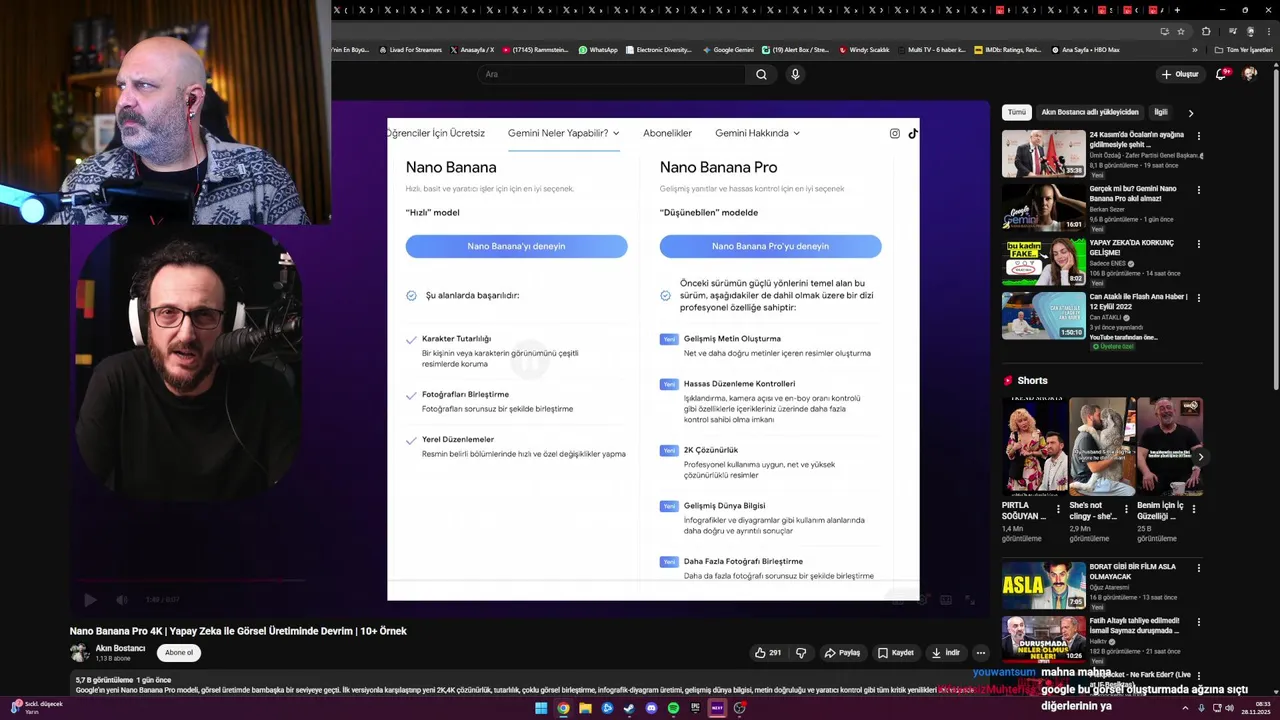Select the Tümü filter chip
This screenshot has width=1280, height=720.
[1017, 112]
